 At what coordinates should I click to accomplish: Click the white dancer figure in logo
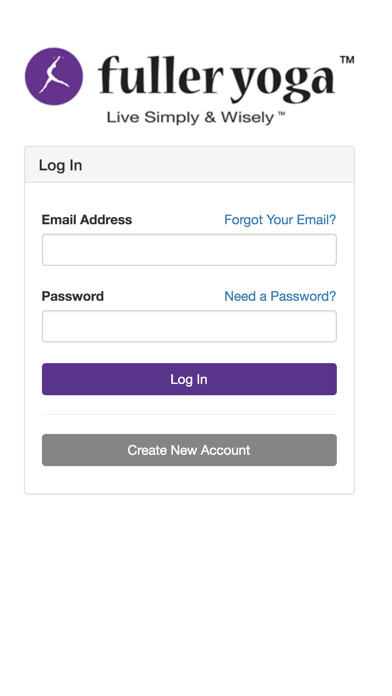[54, 75]
